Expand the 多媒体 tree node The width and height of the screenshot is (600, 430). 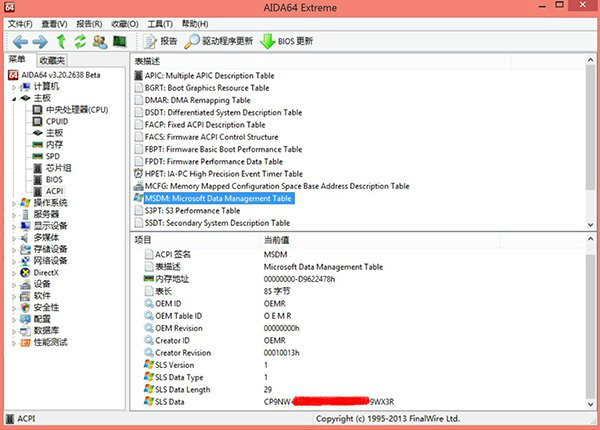pyautogui.click(x=14, y=238)
